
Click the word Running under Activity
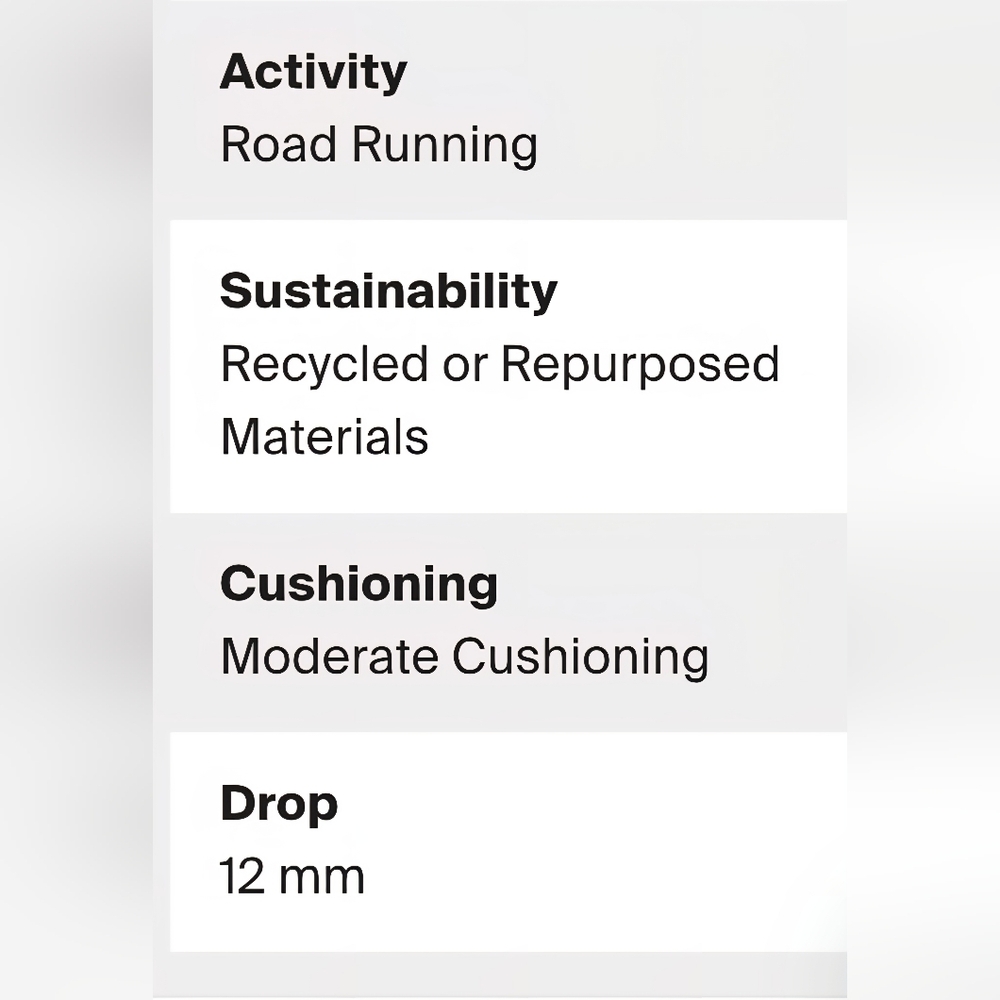[x=444, y=145]
